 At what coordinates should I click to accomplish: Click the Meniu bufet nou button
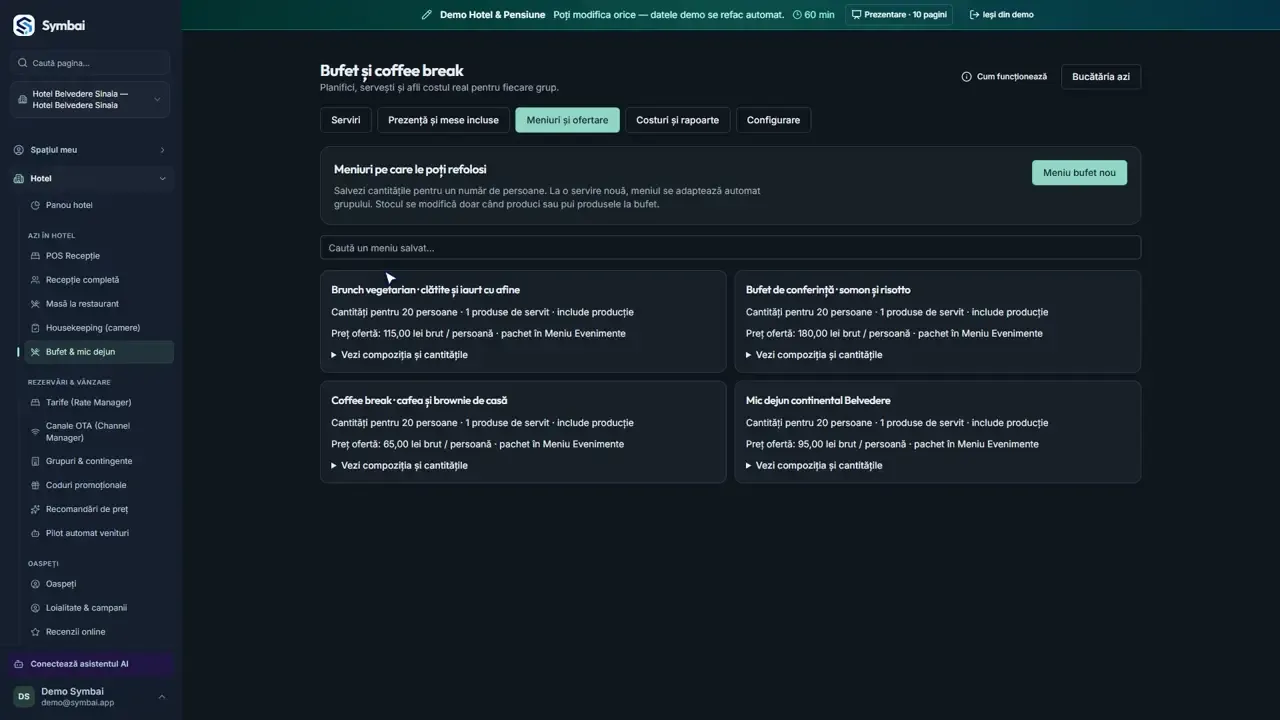pos(1079,173)
